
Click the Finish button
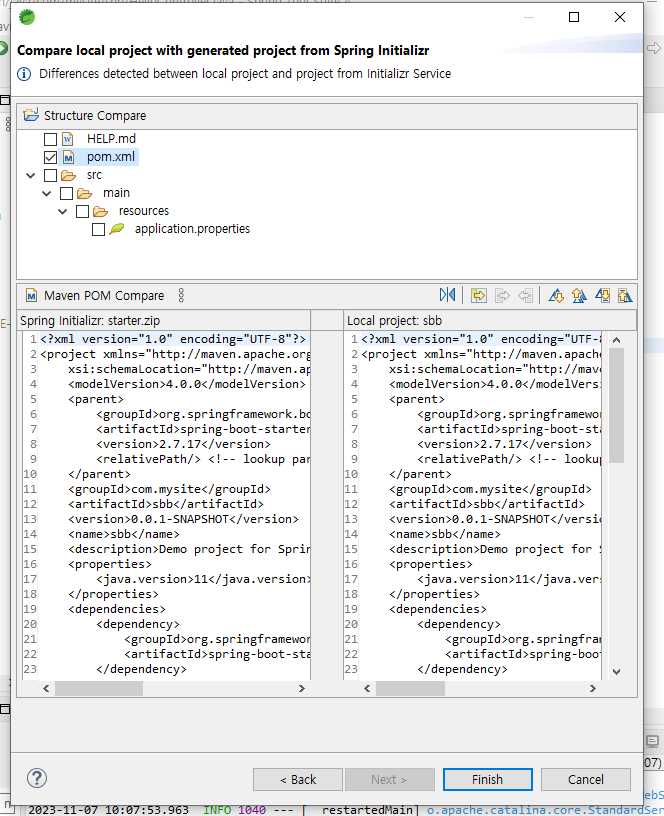(488, 779)
